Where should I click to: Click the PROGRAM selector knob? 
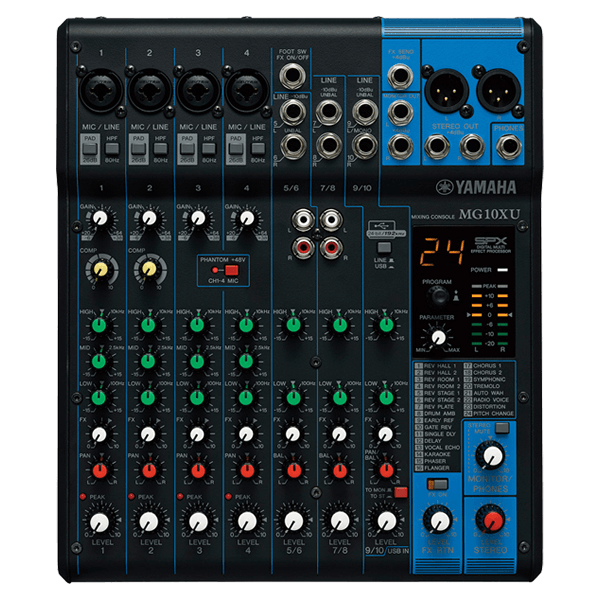click(438, 298)
